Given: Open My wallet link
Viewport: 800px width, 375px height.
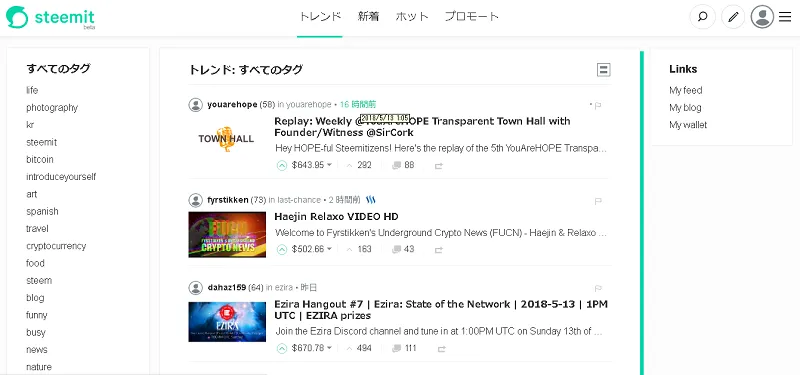Looking at the screenshot, I should (x=688, y=125).
